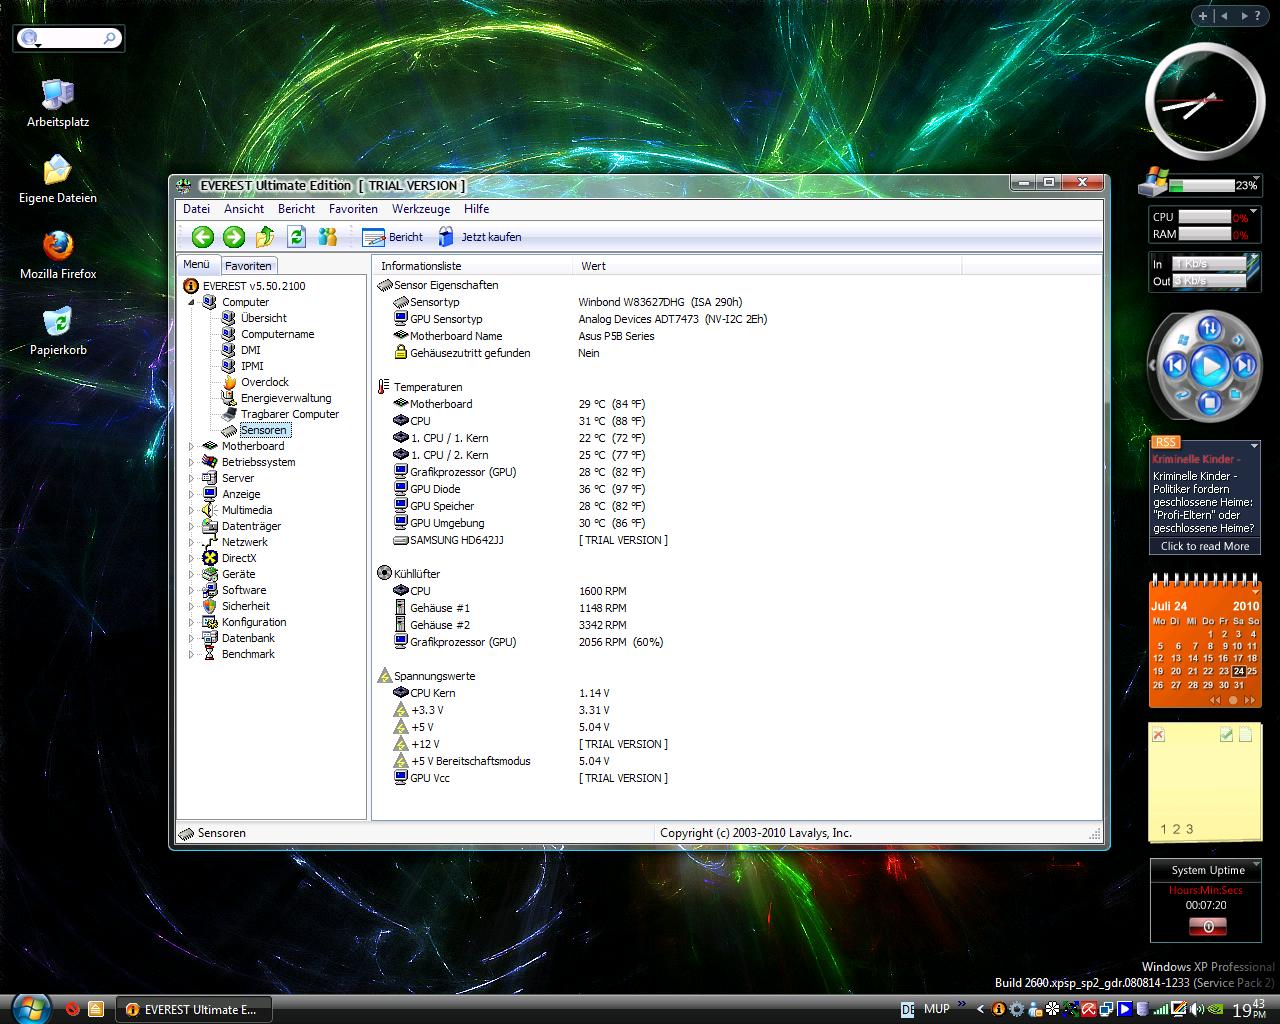Select Overclock in the tree

264,382
